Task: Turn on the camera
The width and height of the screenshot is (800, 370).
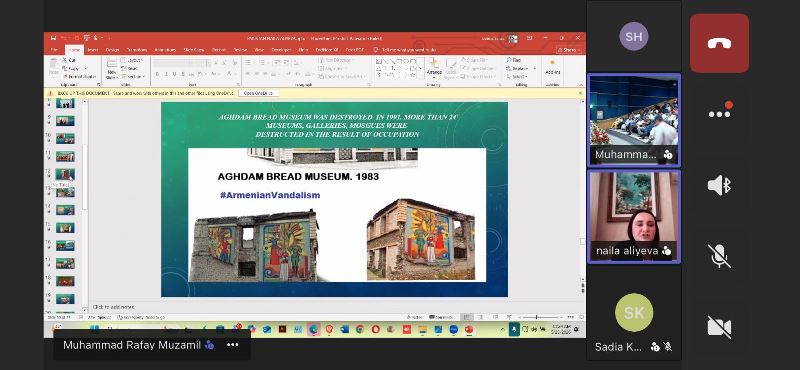Action: coord(719,327)
